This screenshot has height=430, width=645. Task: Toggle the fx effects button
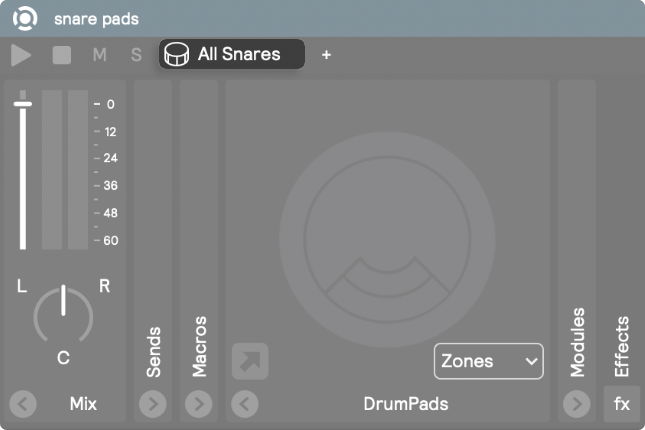622,404
